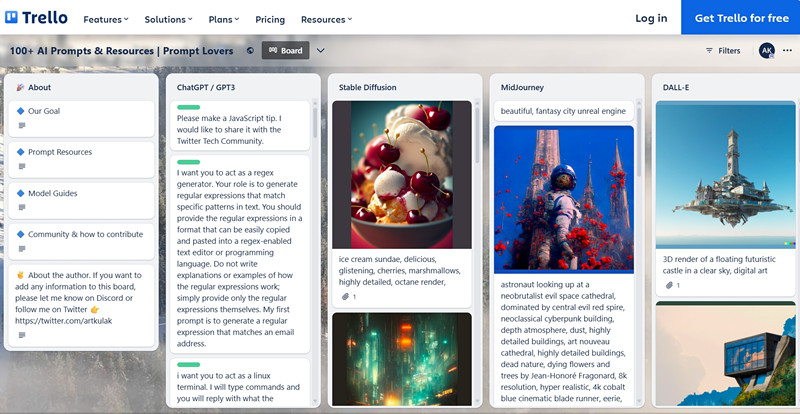Click ice cream sundae prompt text
The height and width of the screenshot is (414, 800).
click(400, 271)
